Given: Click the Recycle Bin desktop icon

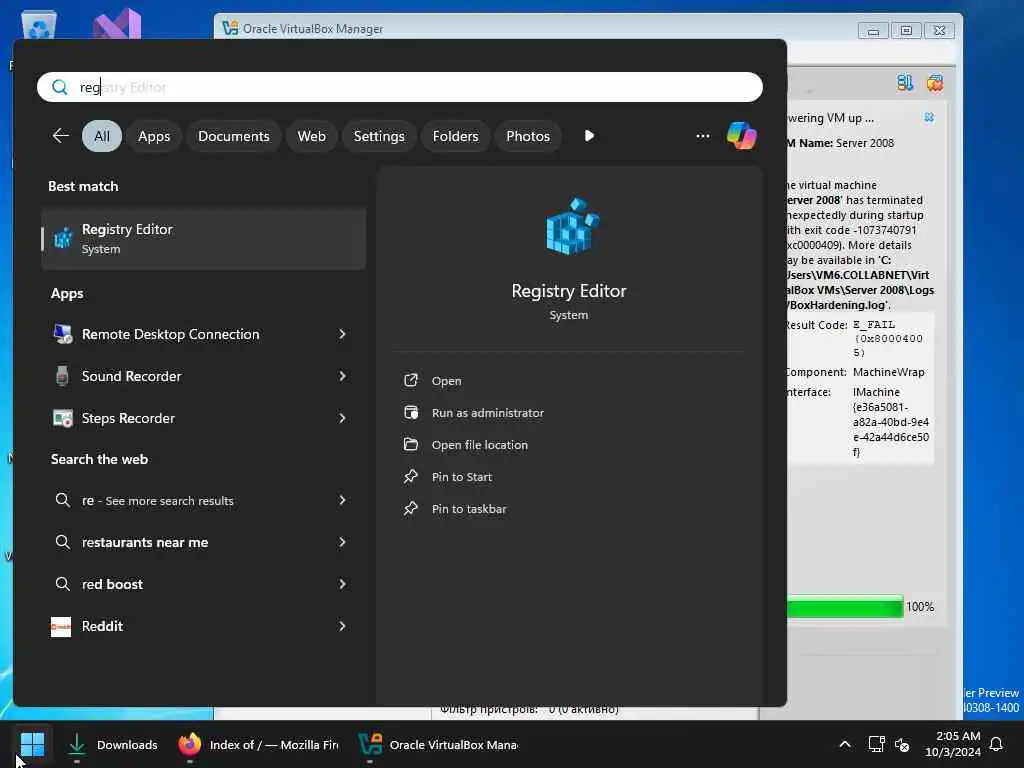Looking at the screenshot, I should (39, 27).
